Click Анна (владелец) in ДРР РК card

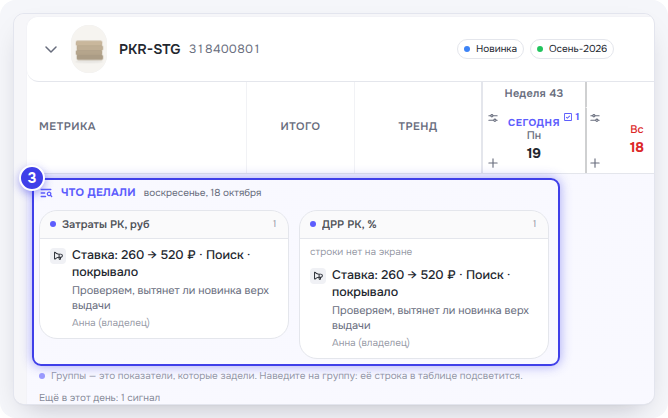(371, 343)
